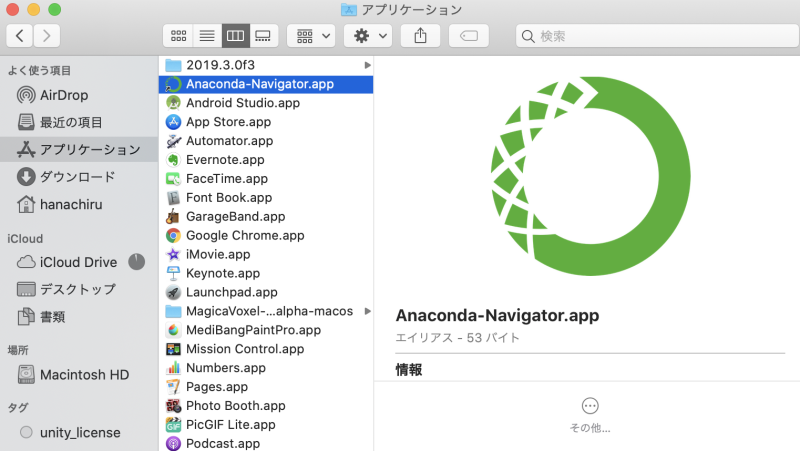This screenshot has width=800, height=451.
Task: Go back with the left chevron button
Action: pyautogui.click(x=20, y=36)
